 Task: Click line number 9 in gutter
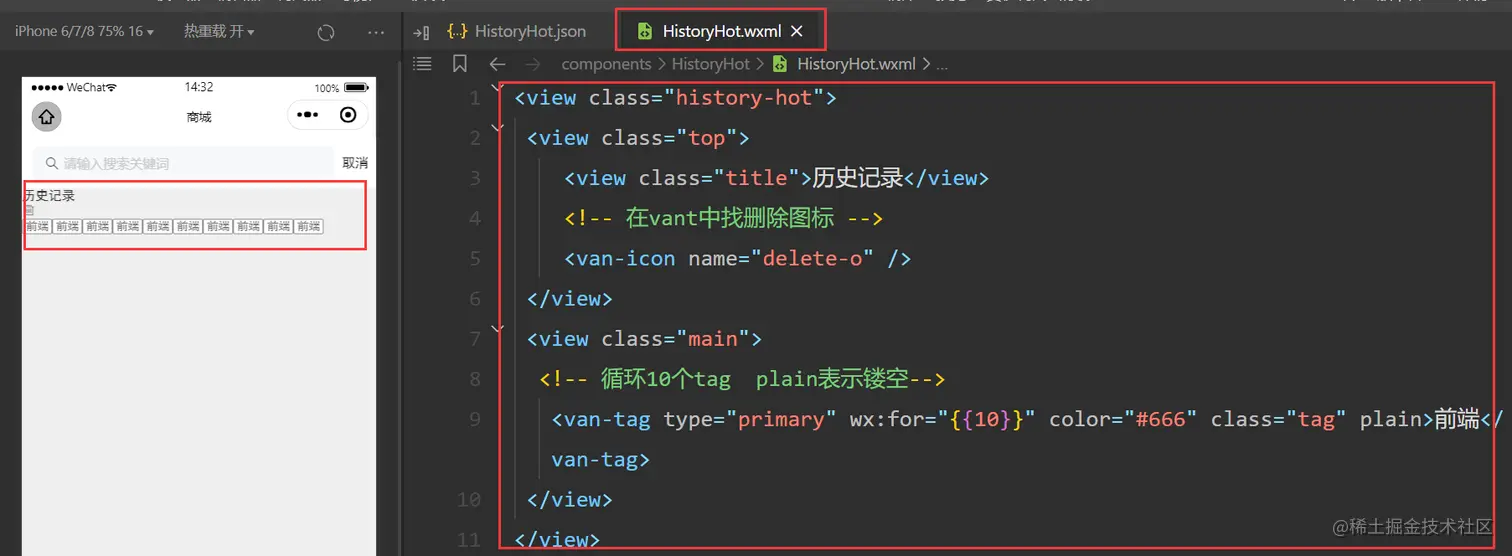tap(475, 419)
